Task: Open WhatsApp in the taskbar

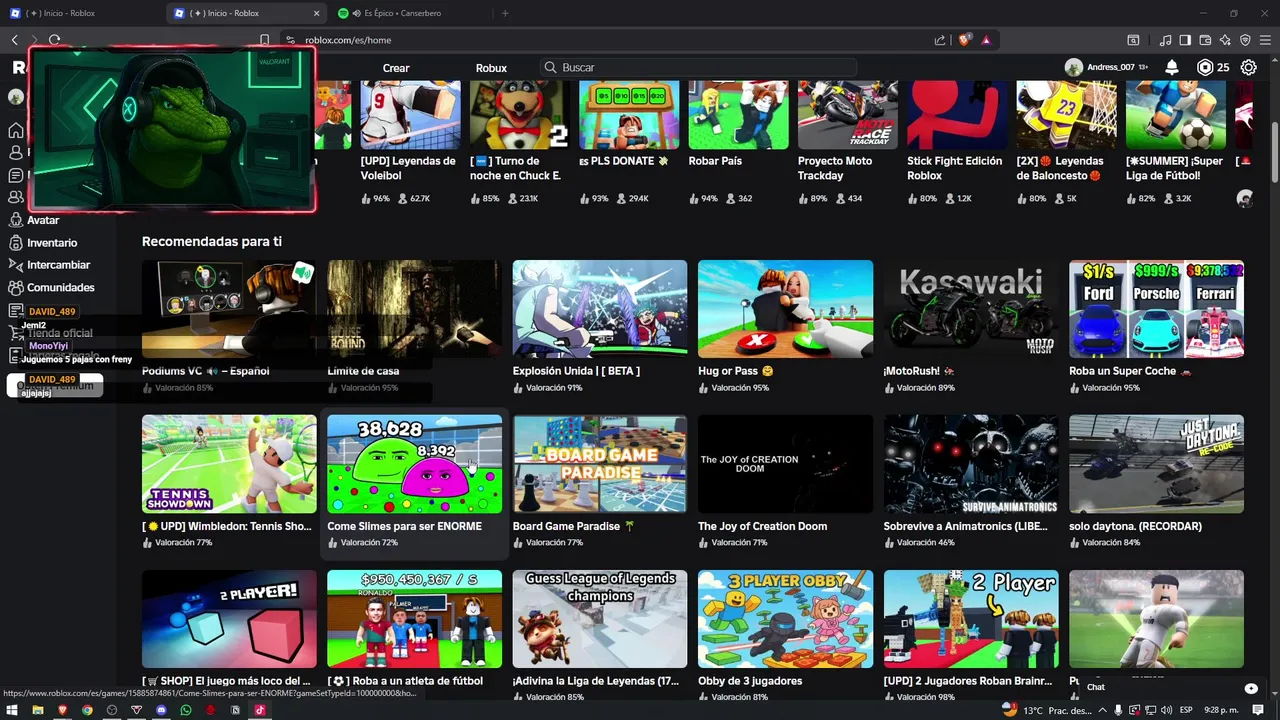Action: (x=186, y=710)
